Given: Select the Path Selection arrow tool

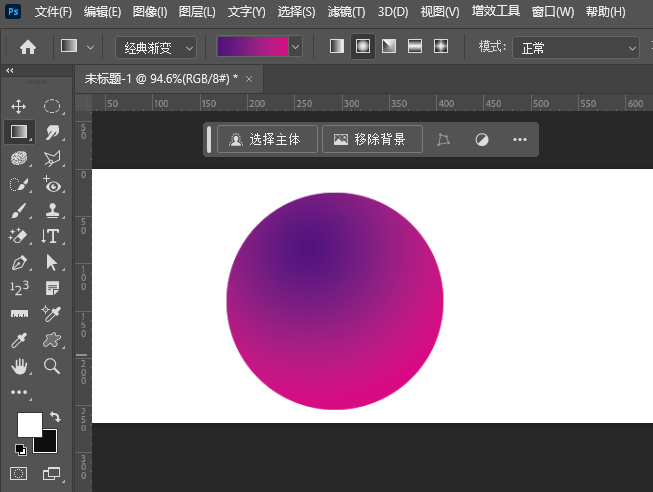Looking at the screenshot, I should click(x=52, y=262).
